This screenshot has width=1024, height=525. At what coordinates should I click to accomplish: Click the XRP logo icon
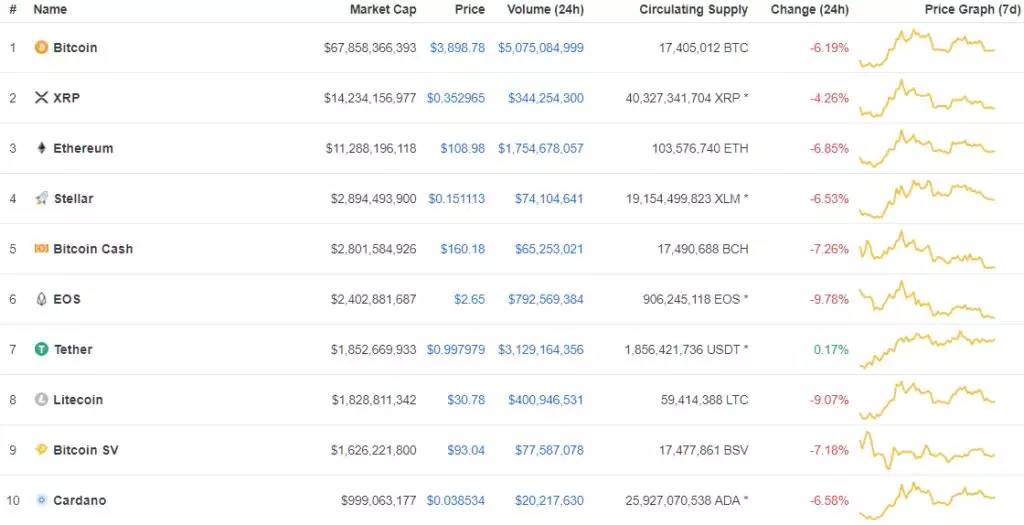pos(41,98)
